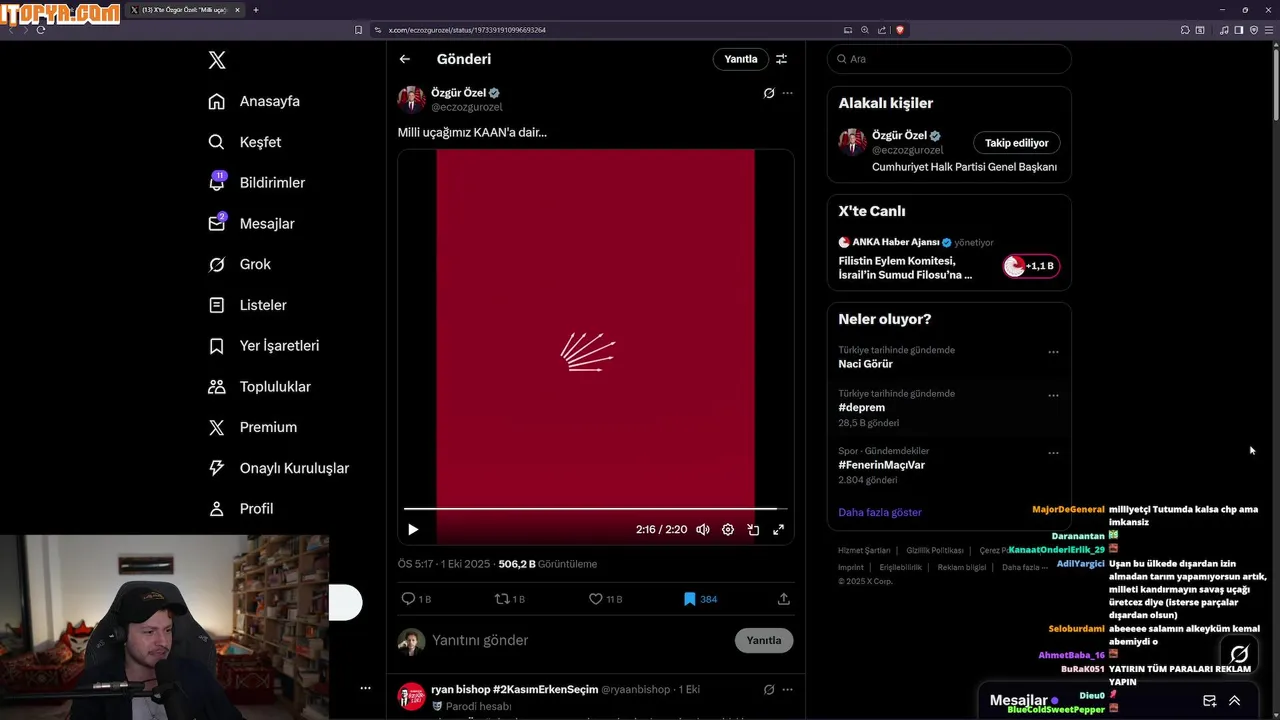Toggle Takip ediyor follow button
This screenshot has height=720, width=1280.
tap(1017, 143)
